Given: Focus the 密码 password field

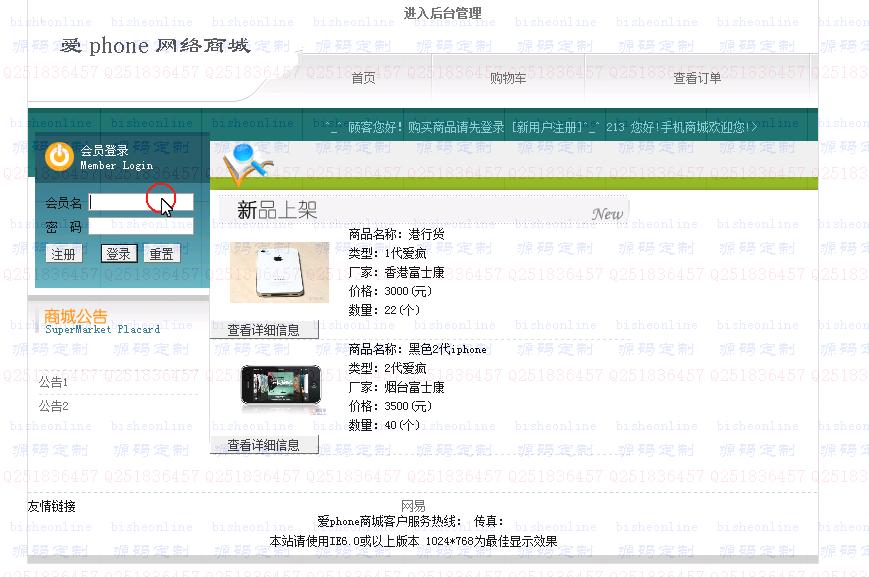Looking at the screenshot, I should click(x=141, y=226).
